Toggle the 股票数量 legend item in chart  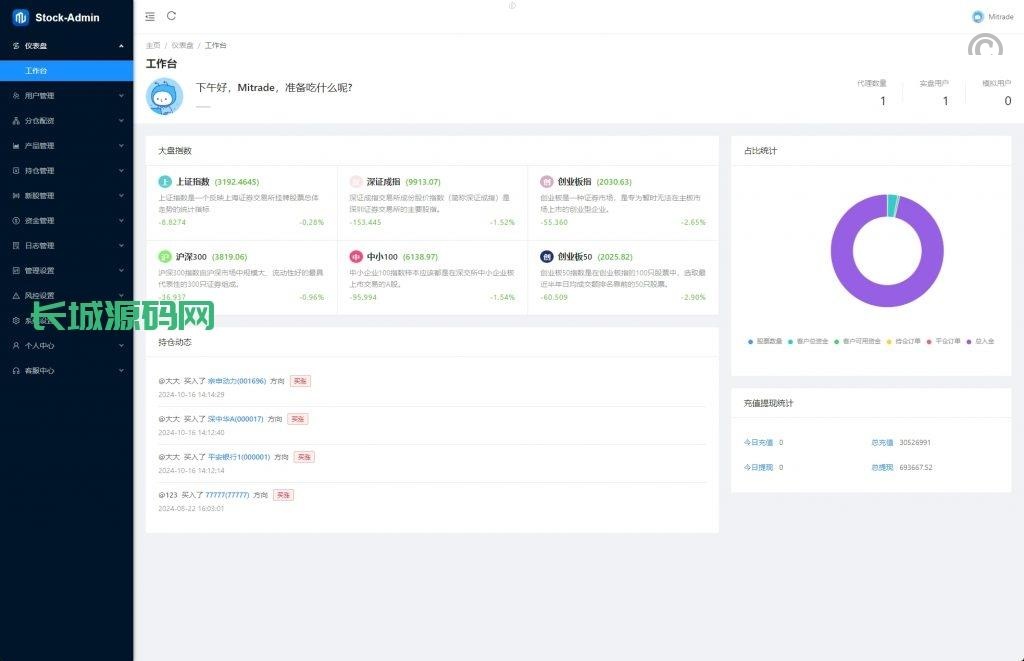(768, 341)
